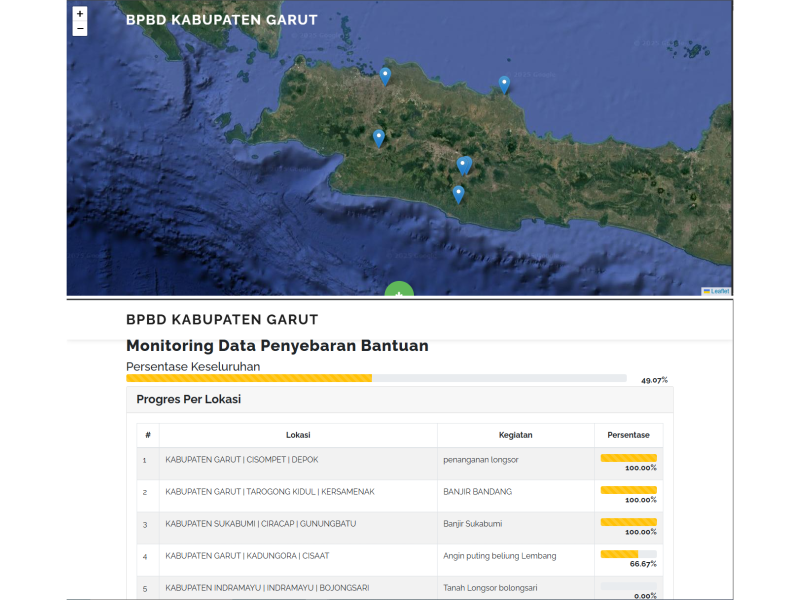Open the Tarogong Kidul Kersamenak location link
The image size is (800, 600).
click(x=269, y=492)
